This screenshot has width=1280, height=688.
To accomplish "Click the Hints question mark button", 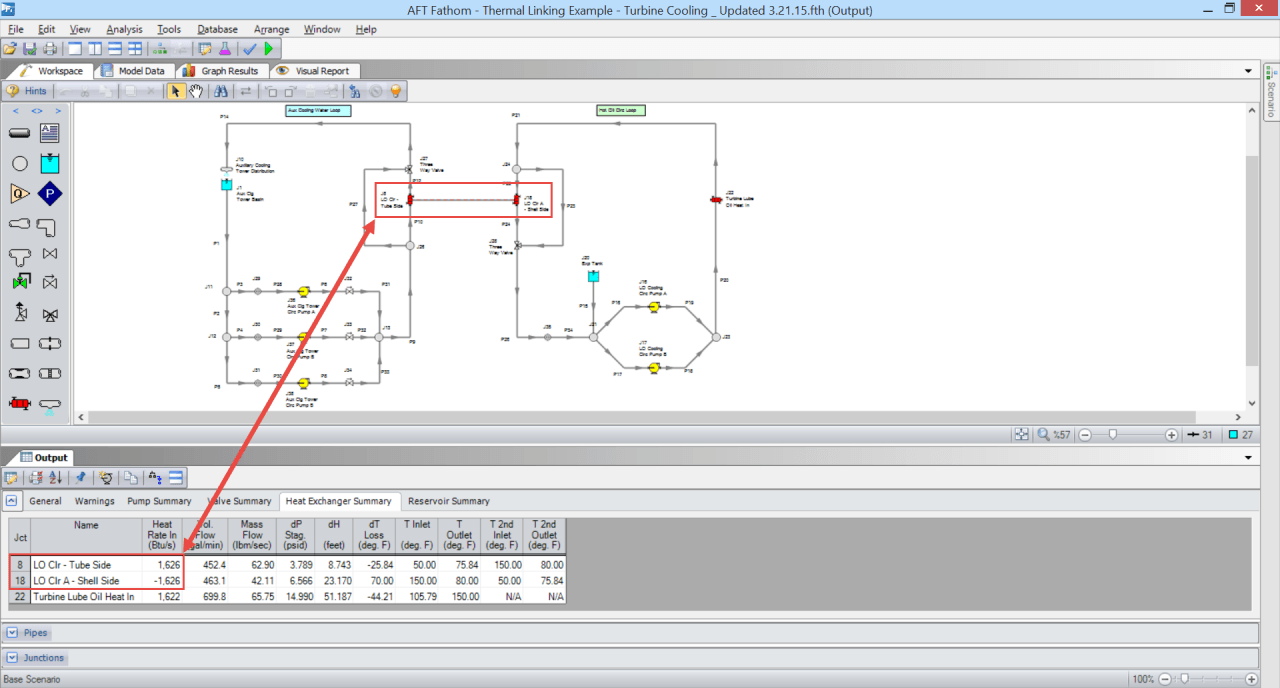I will tap(28, 91).
